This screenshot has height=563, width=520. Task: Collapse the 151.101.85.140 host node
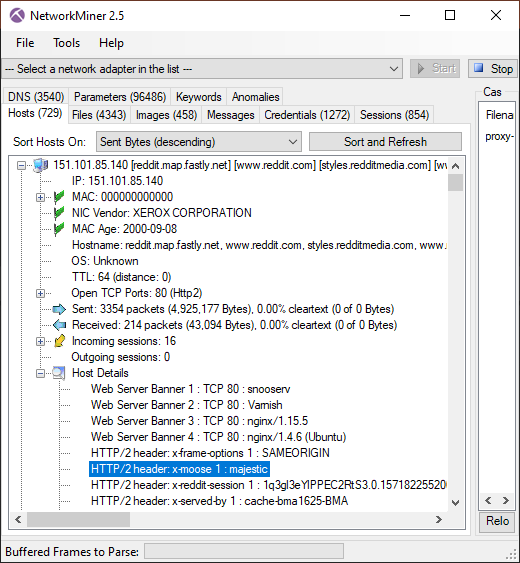[x=22, y=166]
